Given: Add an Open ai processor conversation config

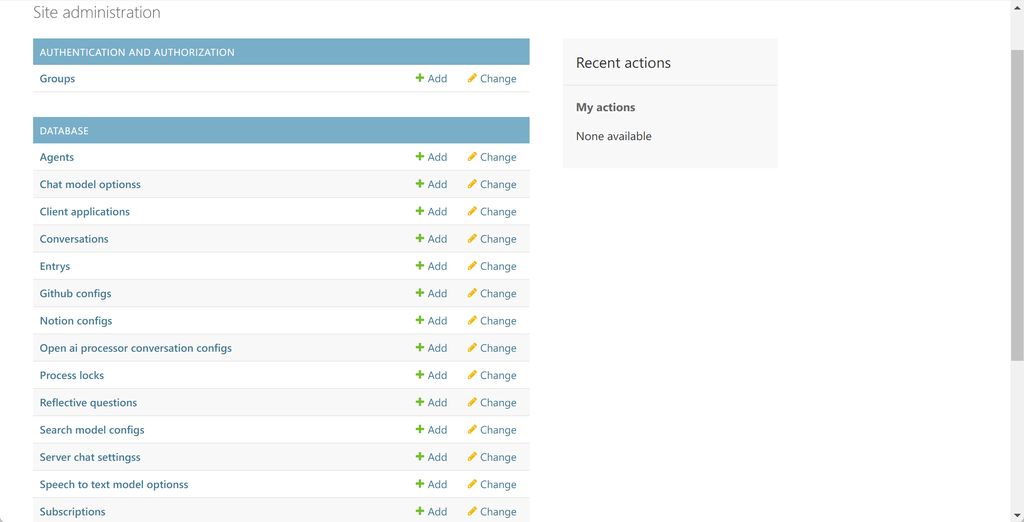Looking at the screenshot, I should click(x=431, y=348).
